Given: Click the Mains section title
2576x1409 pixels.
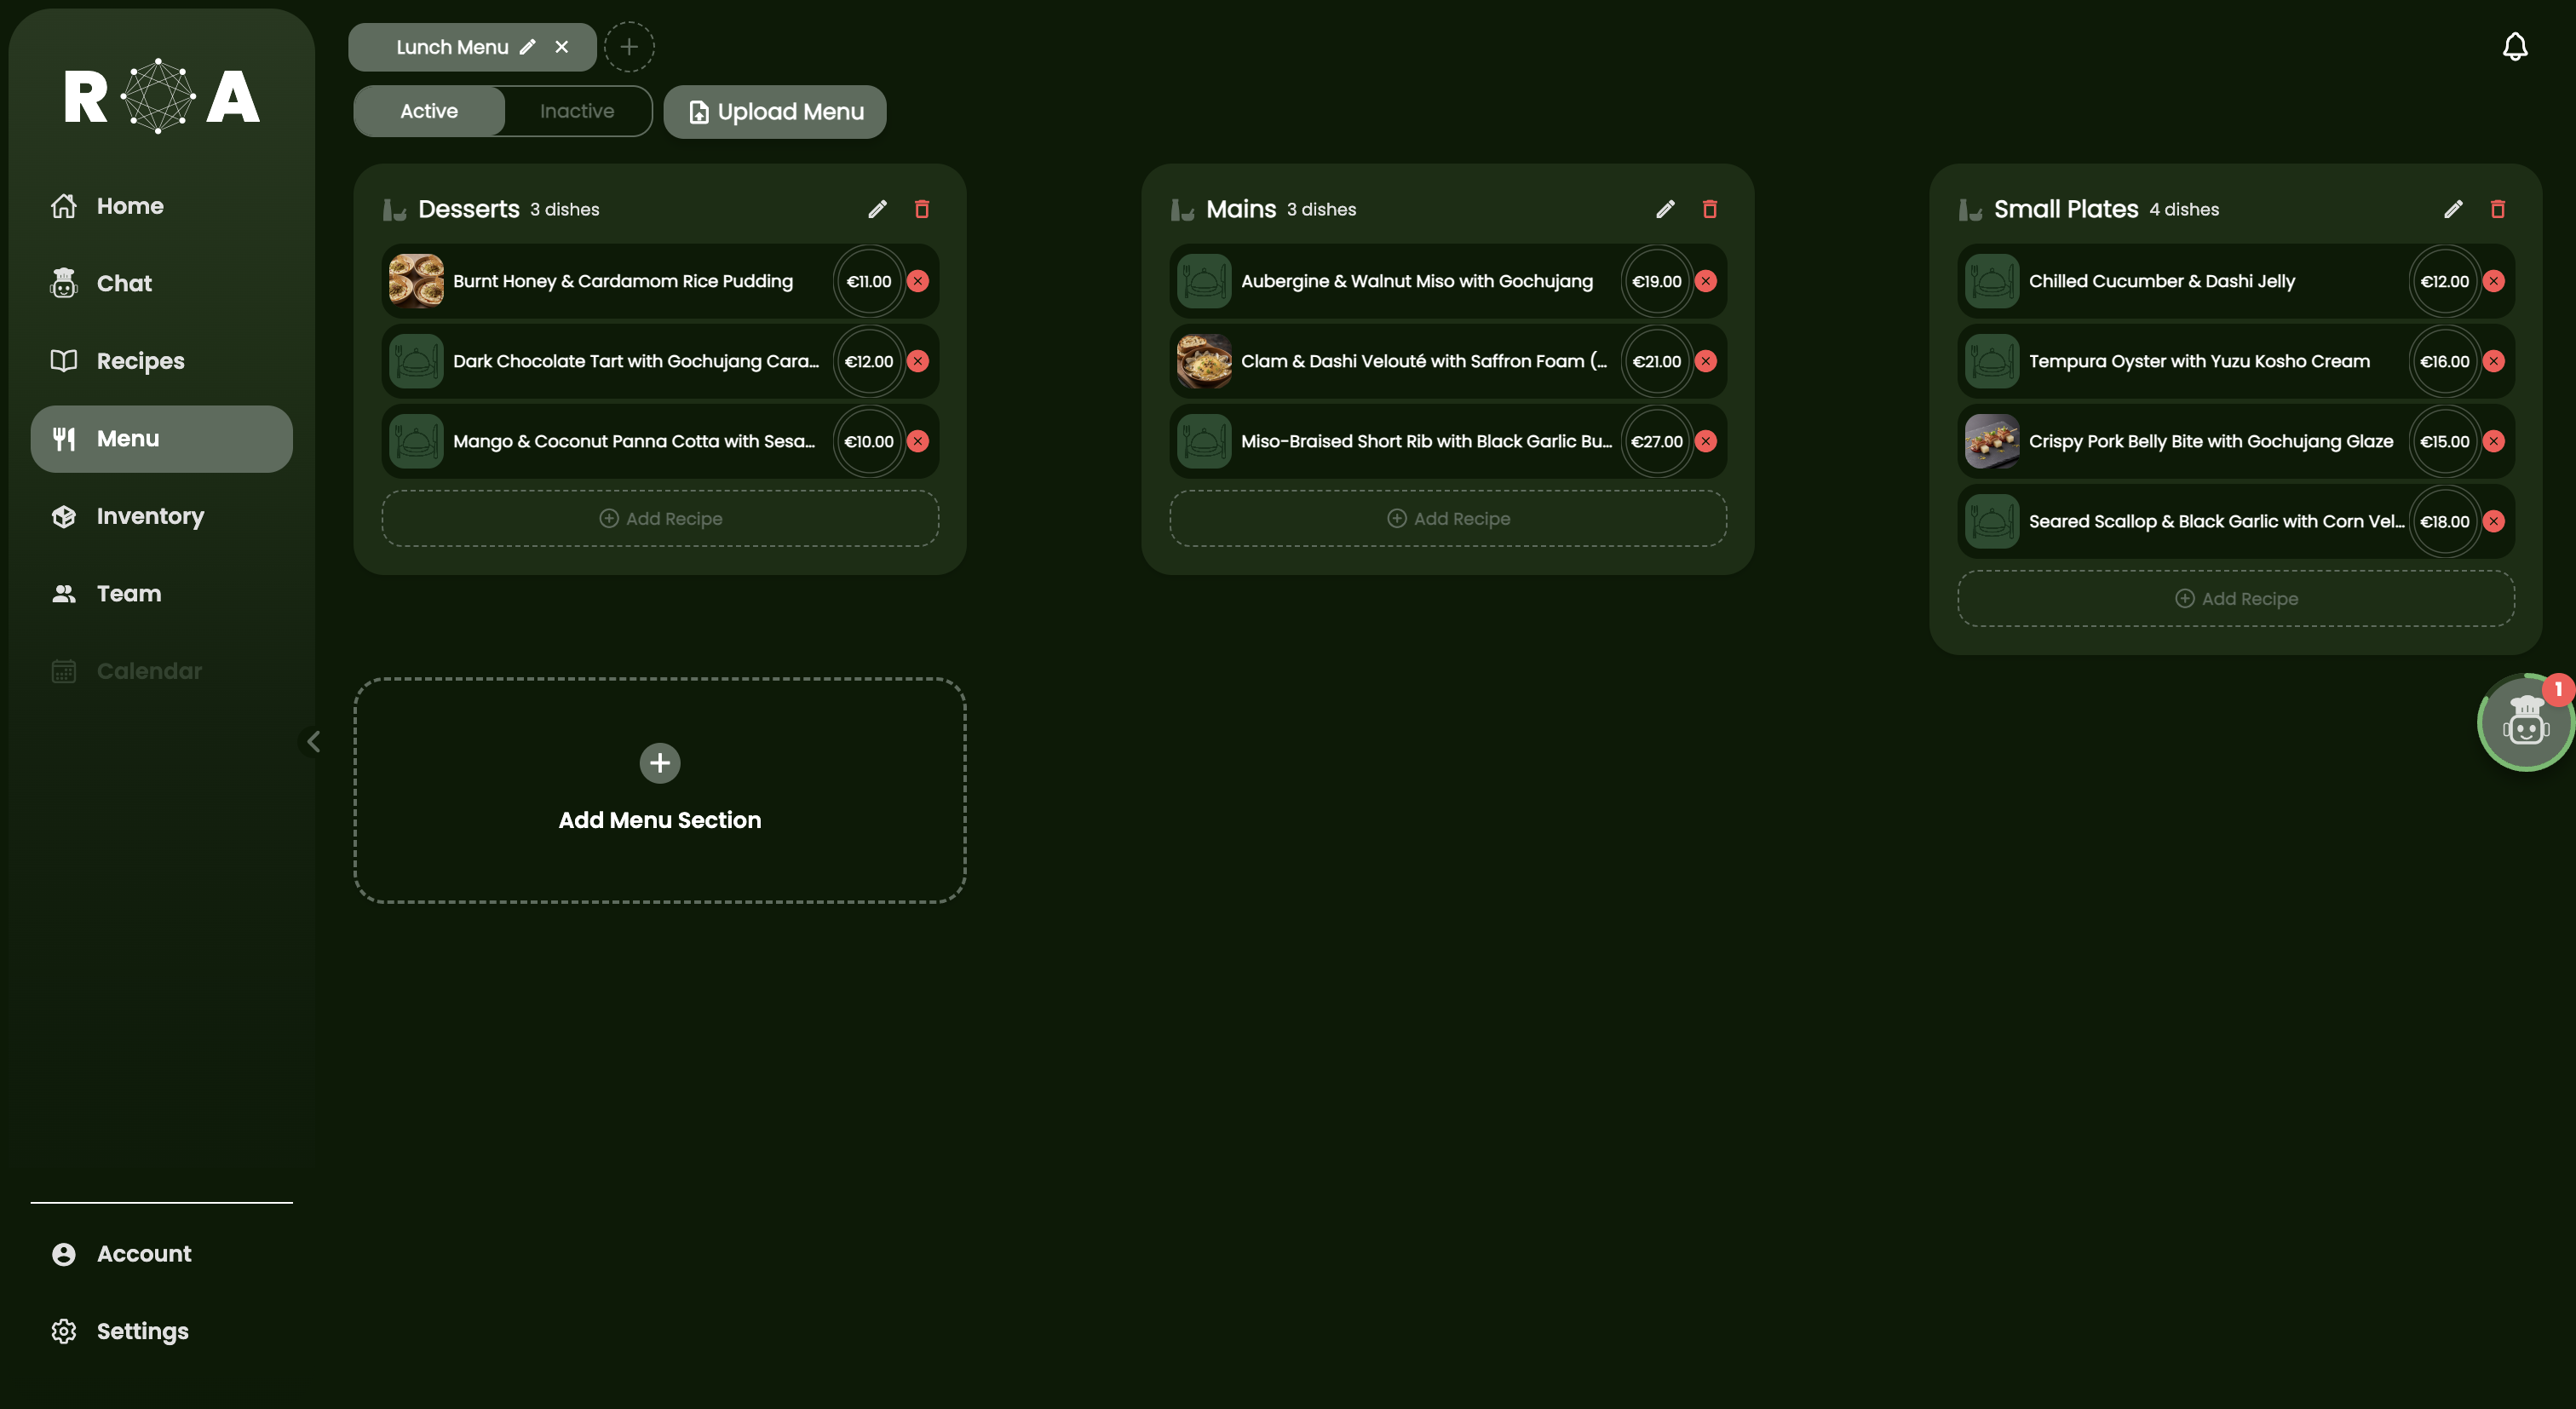Looking at the screenshot, I should point(1241,209).
